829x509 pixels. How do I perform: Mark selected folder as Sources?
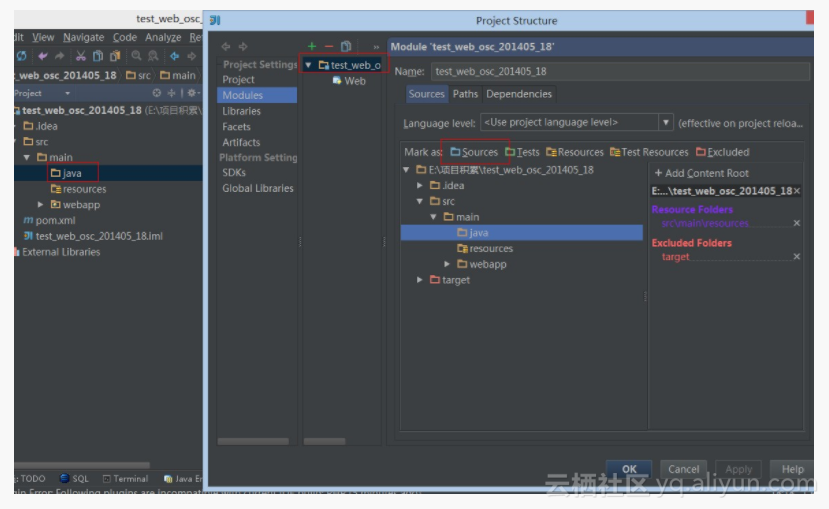[x=474, y=152]
